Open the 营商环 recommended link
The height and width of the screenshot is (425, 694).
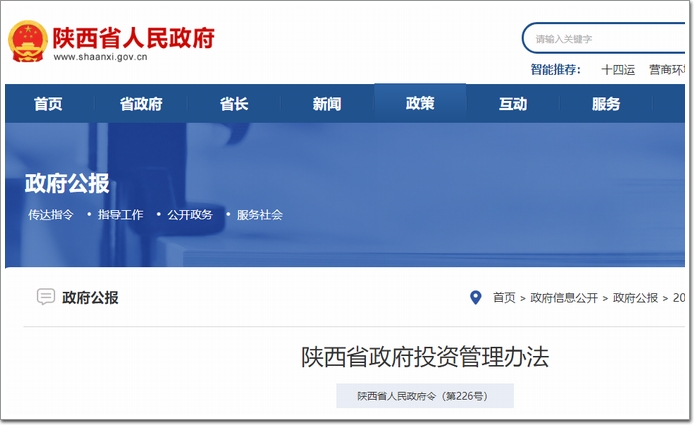[667, 70]
